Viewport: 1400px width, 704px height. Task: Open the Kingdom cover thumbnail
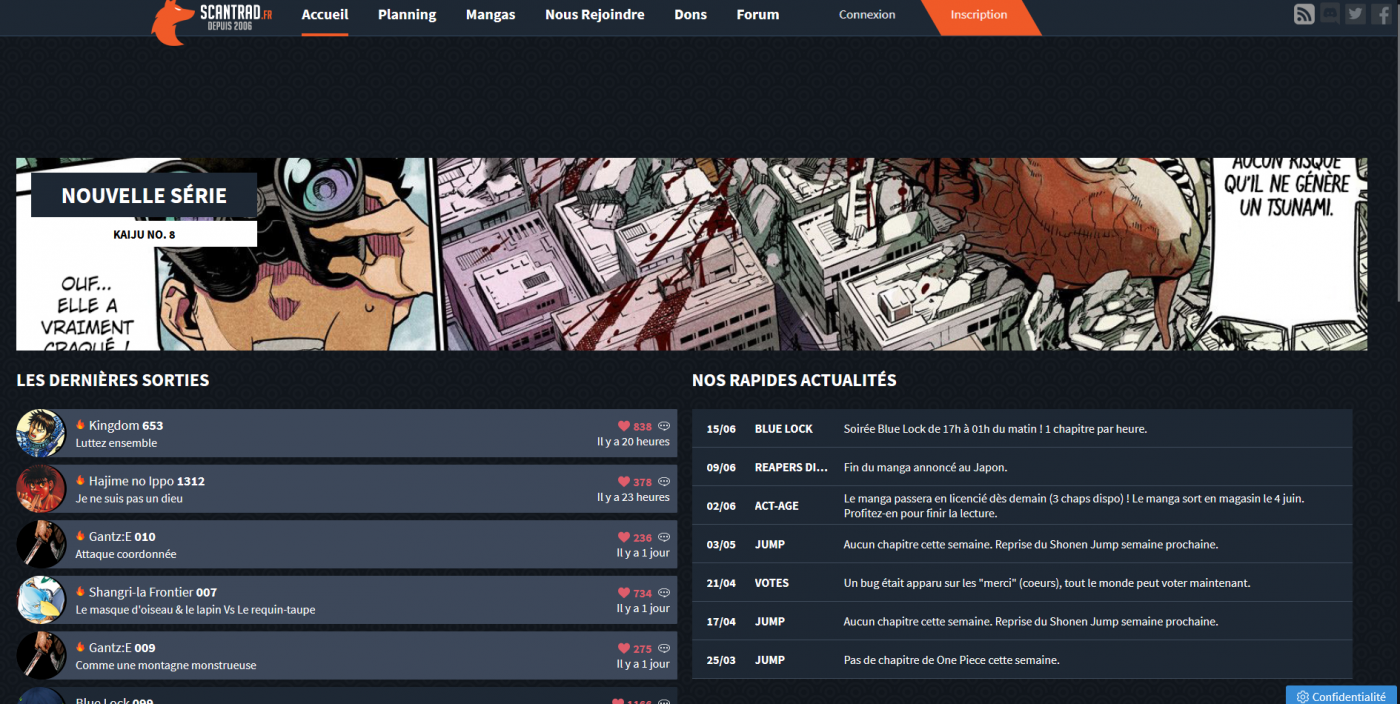point(41,433)
